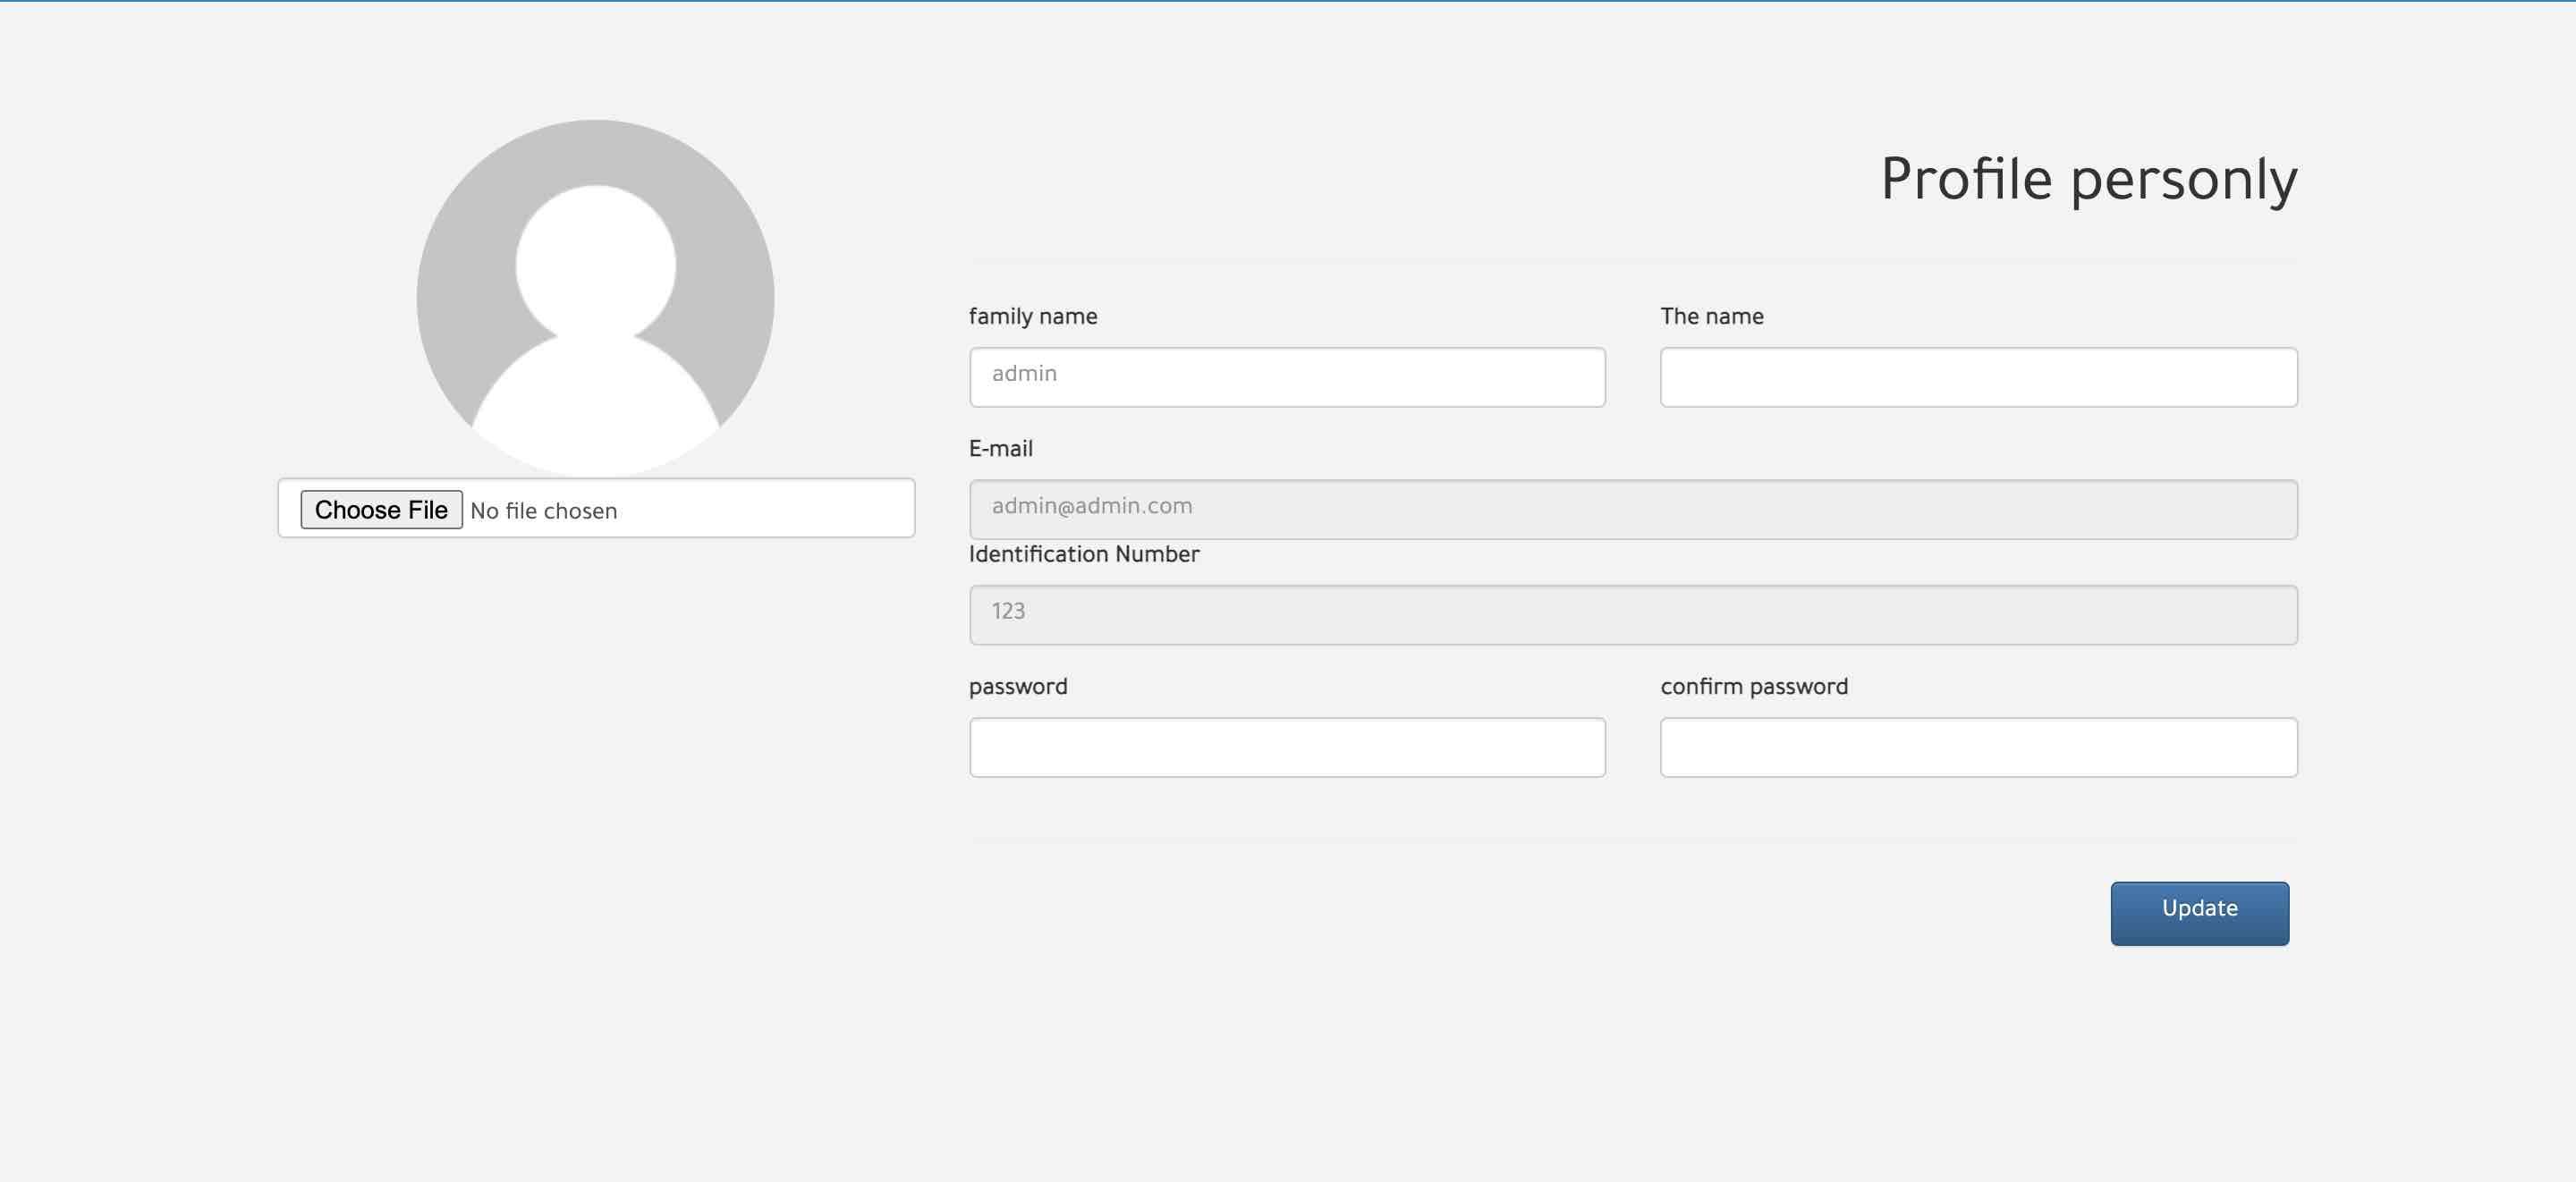Click 'The name' label text
This screenshot has height=1182, width=2576.
click(1711, 316)
